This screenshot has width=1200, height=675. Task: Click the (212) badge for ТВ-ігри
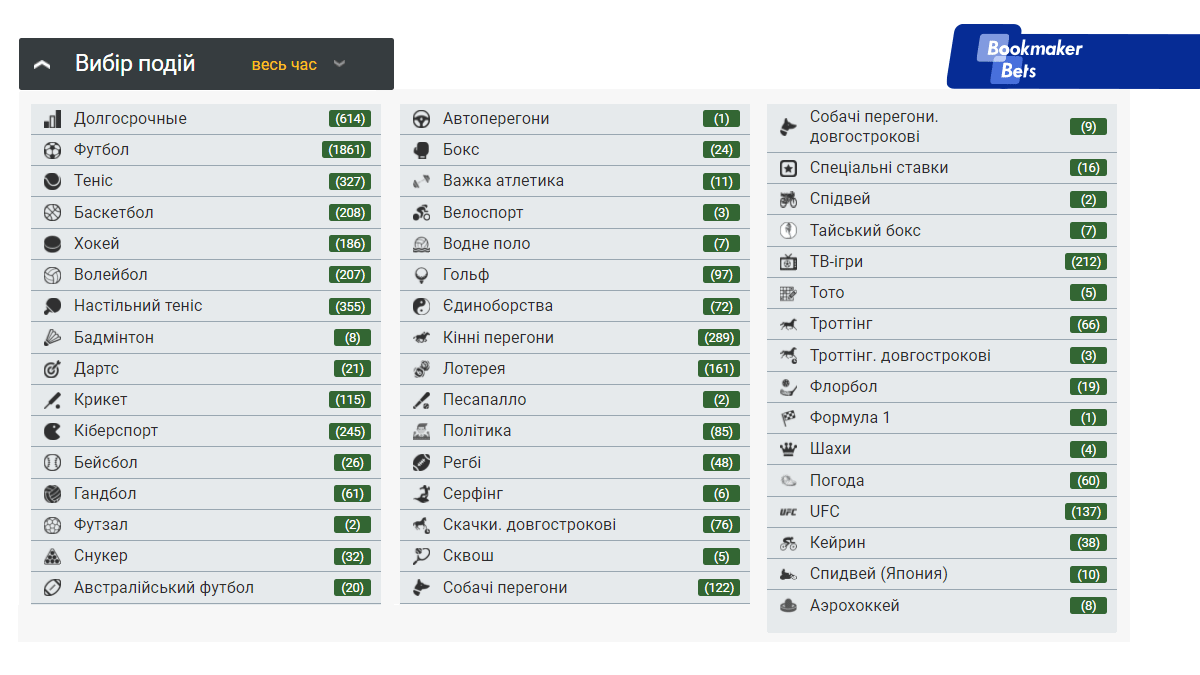click(x=1086, y=262)
